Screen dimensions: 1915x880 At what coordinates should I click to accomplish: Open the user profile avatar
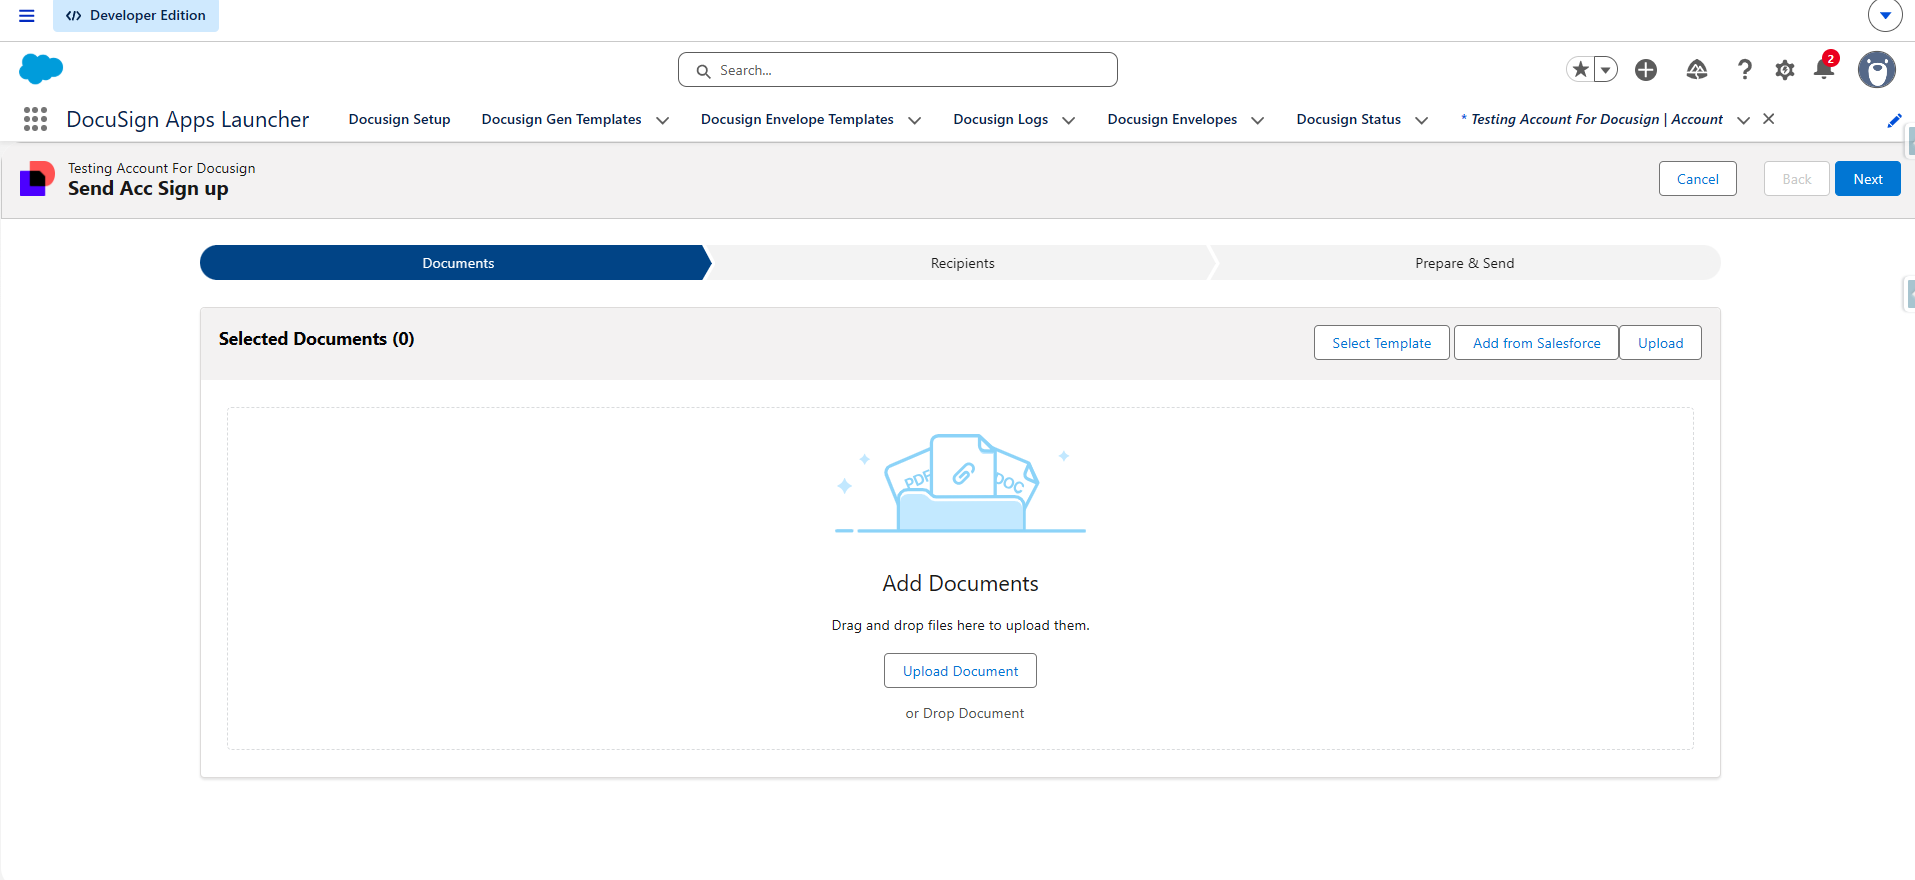tap(1877, 70)
